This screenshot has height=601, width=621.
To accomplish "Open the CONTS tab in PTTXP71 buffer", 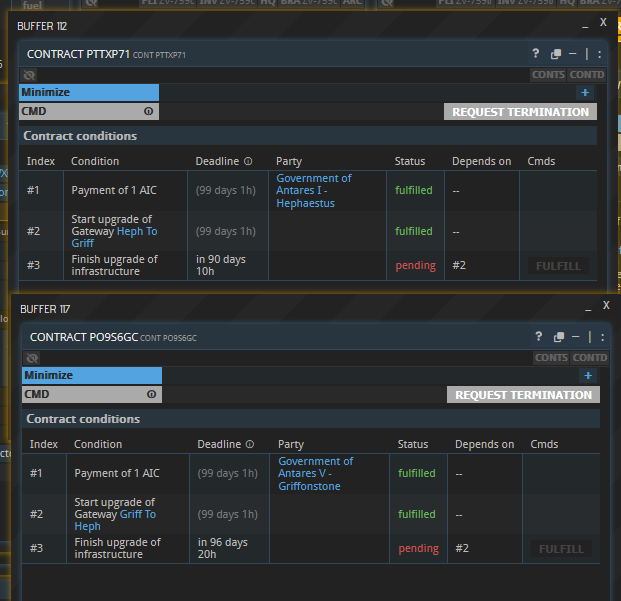I will point(548,75).
